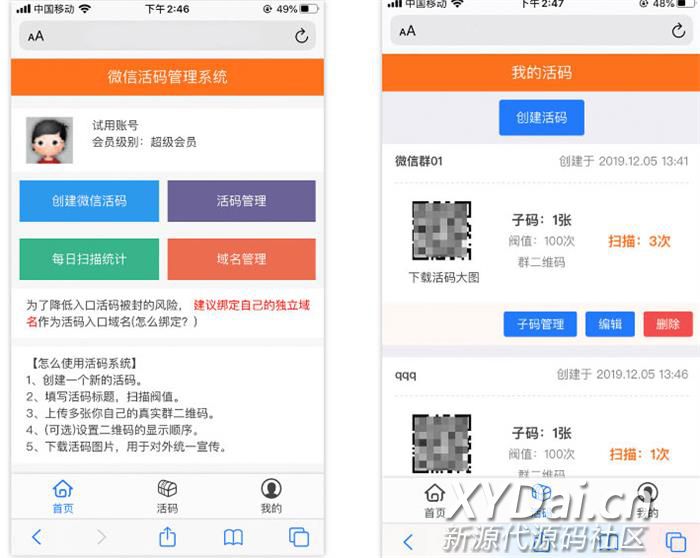The height and width of the screenshot is (558, 700).
Task: Click the 微信群01 QR code image
Action: (442, 230)
